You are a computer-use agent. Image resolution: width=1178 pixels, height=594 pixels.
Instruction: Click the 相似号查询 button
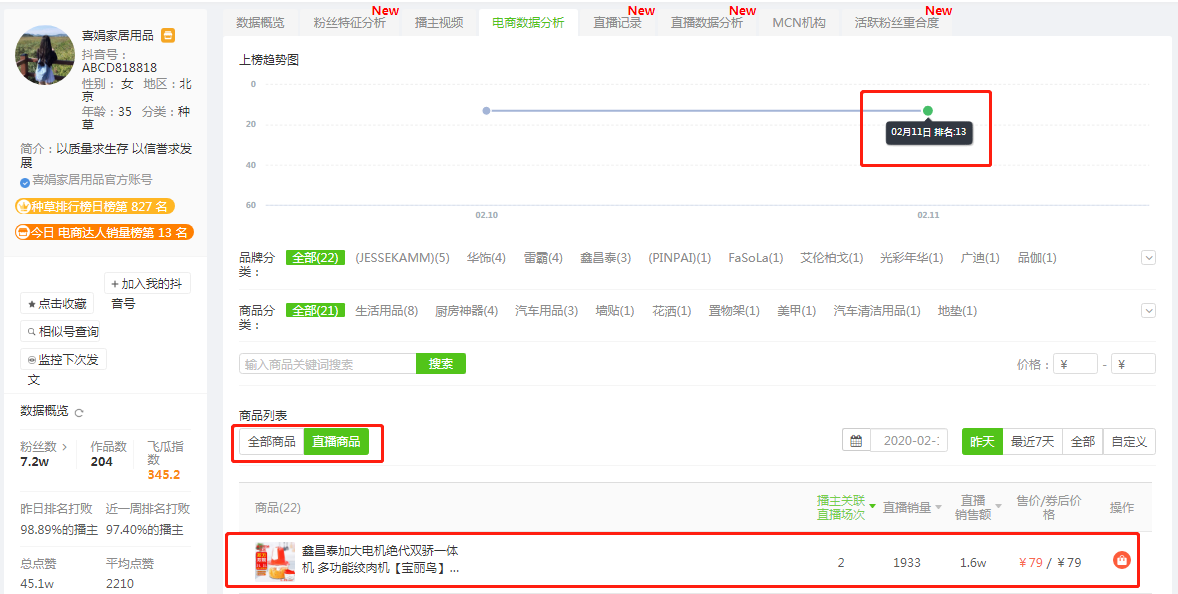coord(59,331)
